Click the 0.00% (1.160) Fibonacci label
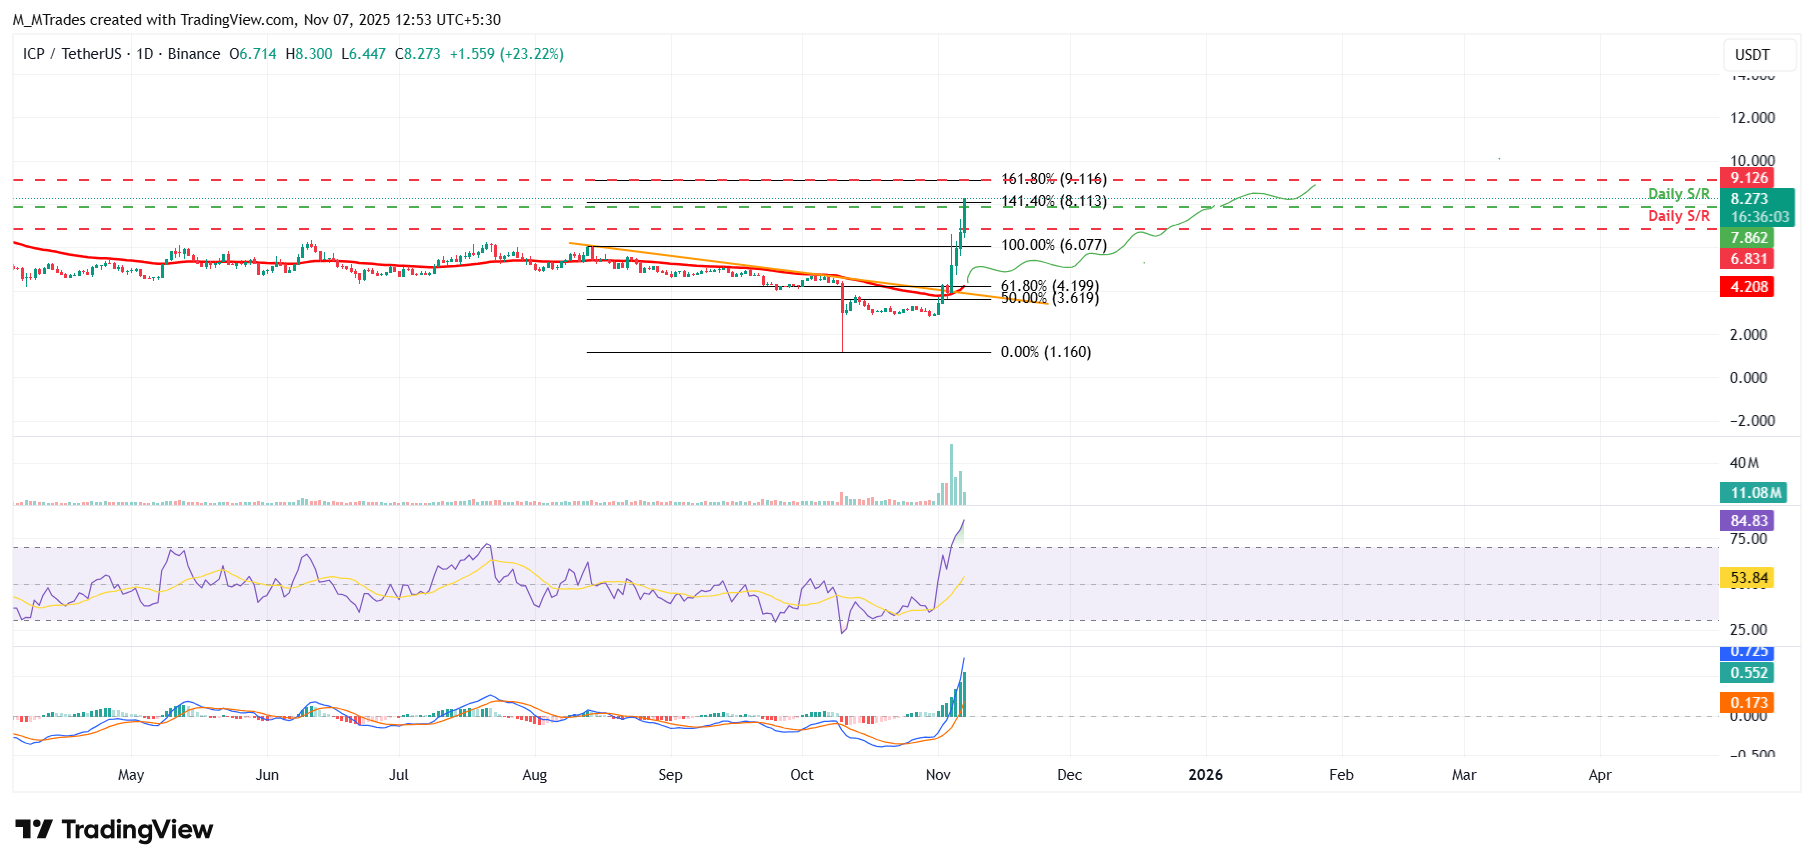The image size is (1814, 867). [x=1045, y=352]
